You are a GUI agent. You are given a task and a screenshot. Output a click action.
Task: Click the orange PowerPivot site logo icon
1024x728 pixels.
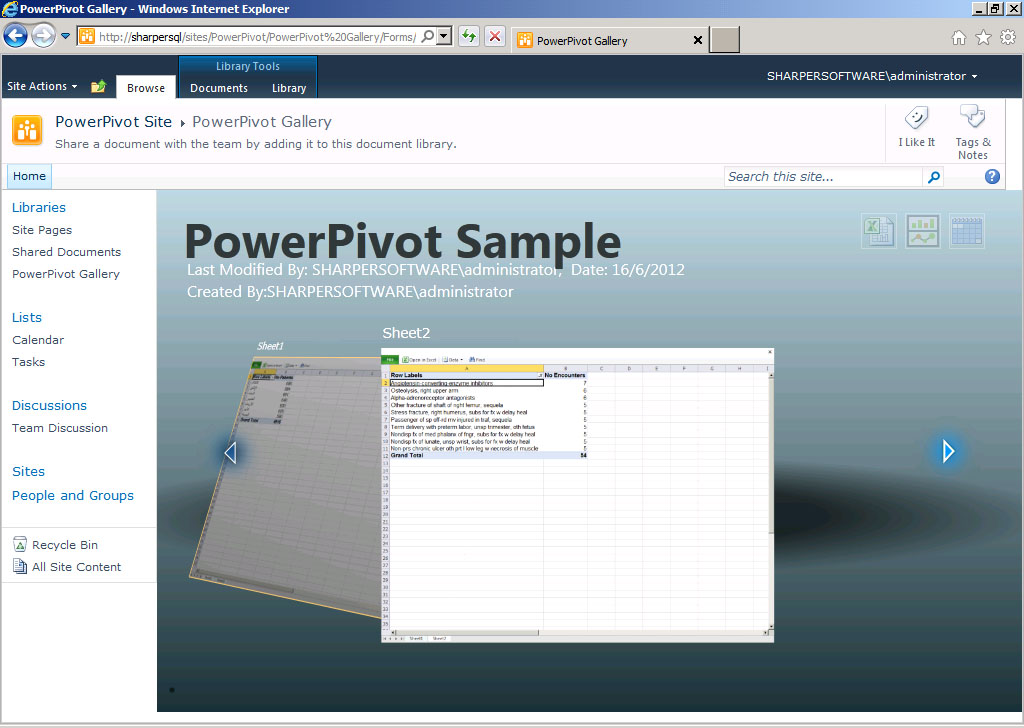click(27, 130)
